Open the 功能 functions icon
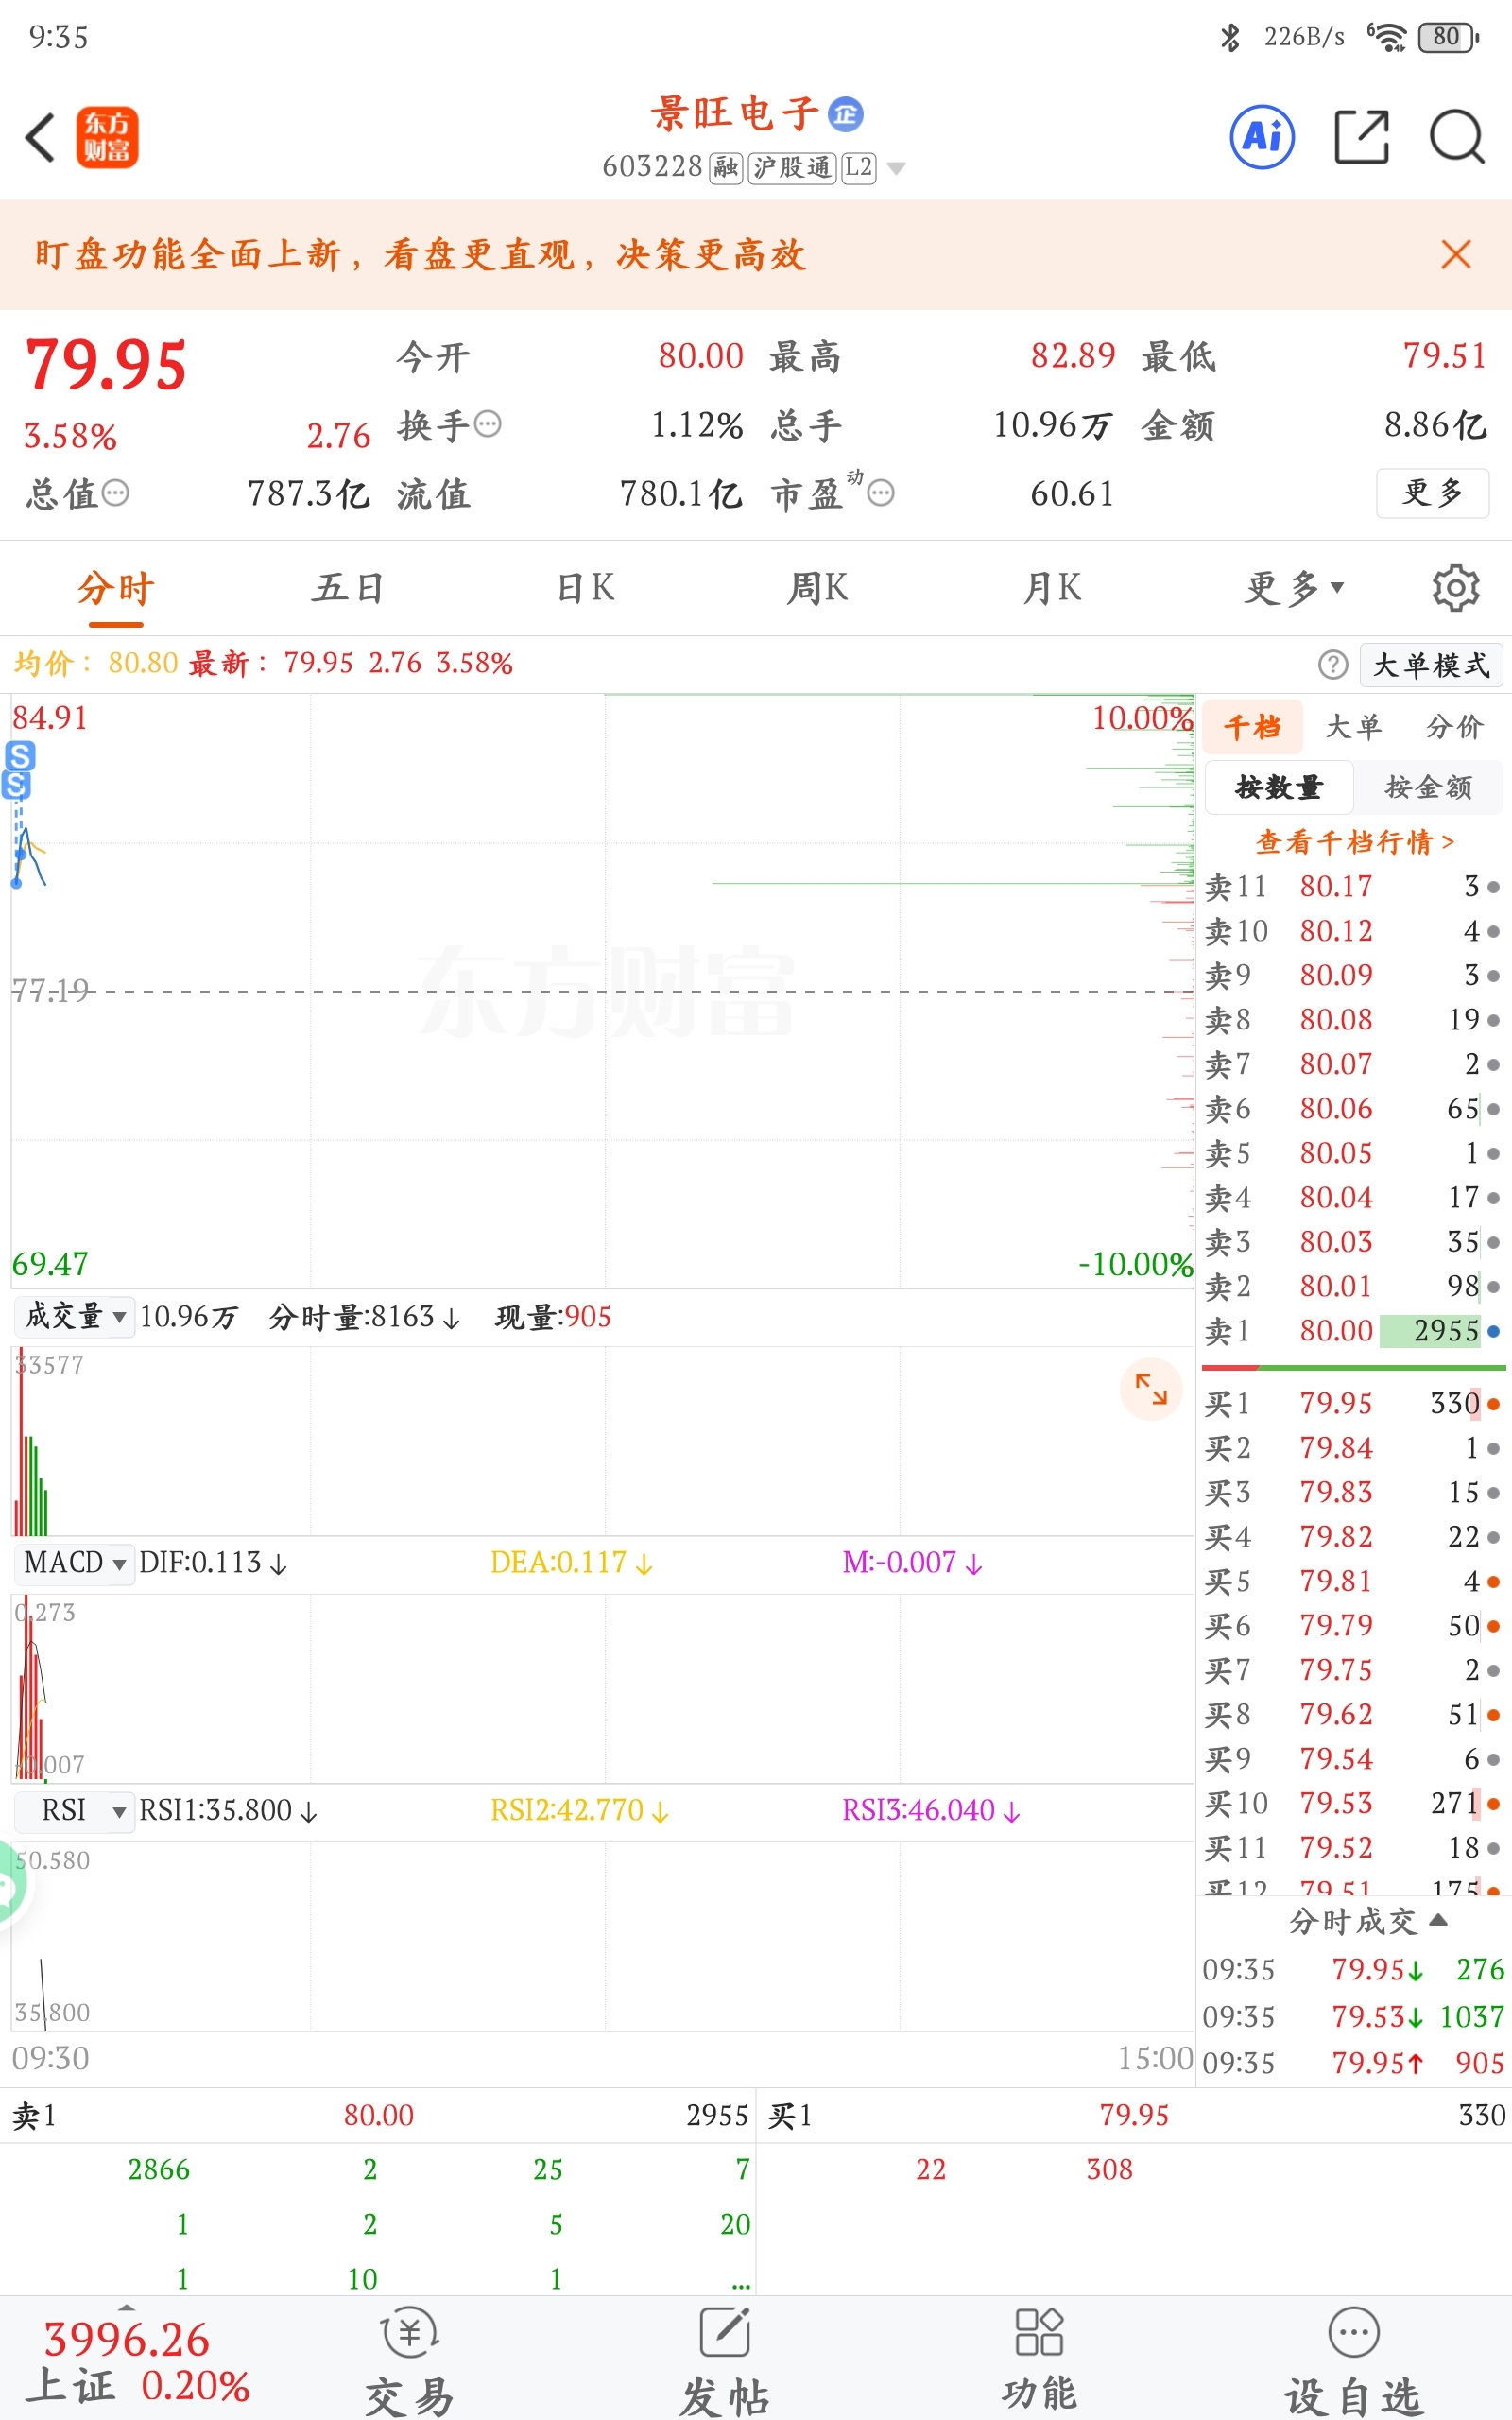Image resolution: width=1512 pixels, height=2420 pixels. coord(1039,2363)
